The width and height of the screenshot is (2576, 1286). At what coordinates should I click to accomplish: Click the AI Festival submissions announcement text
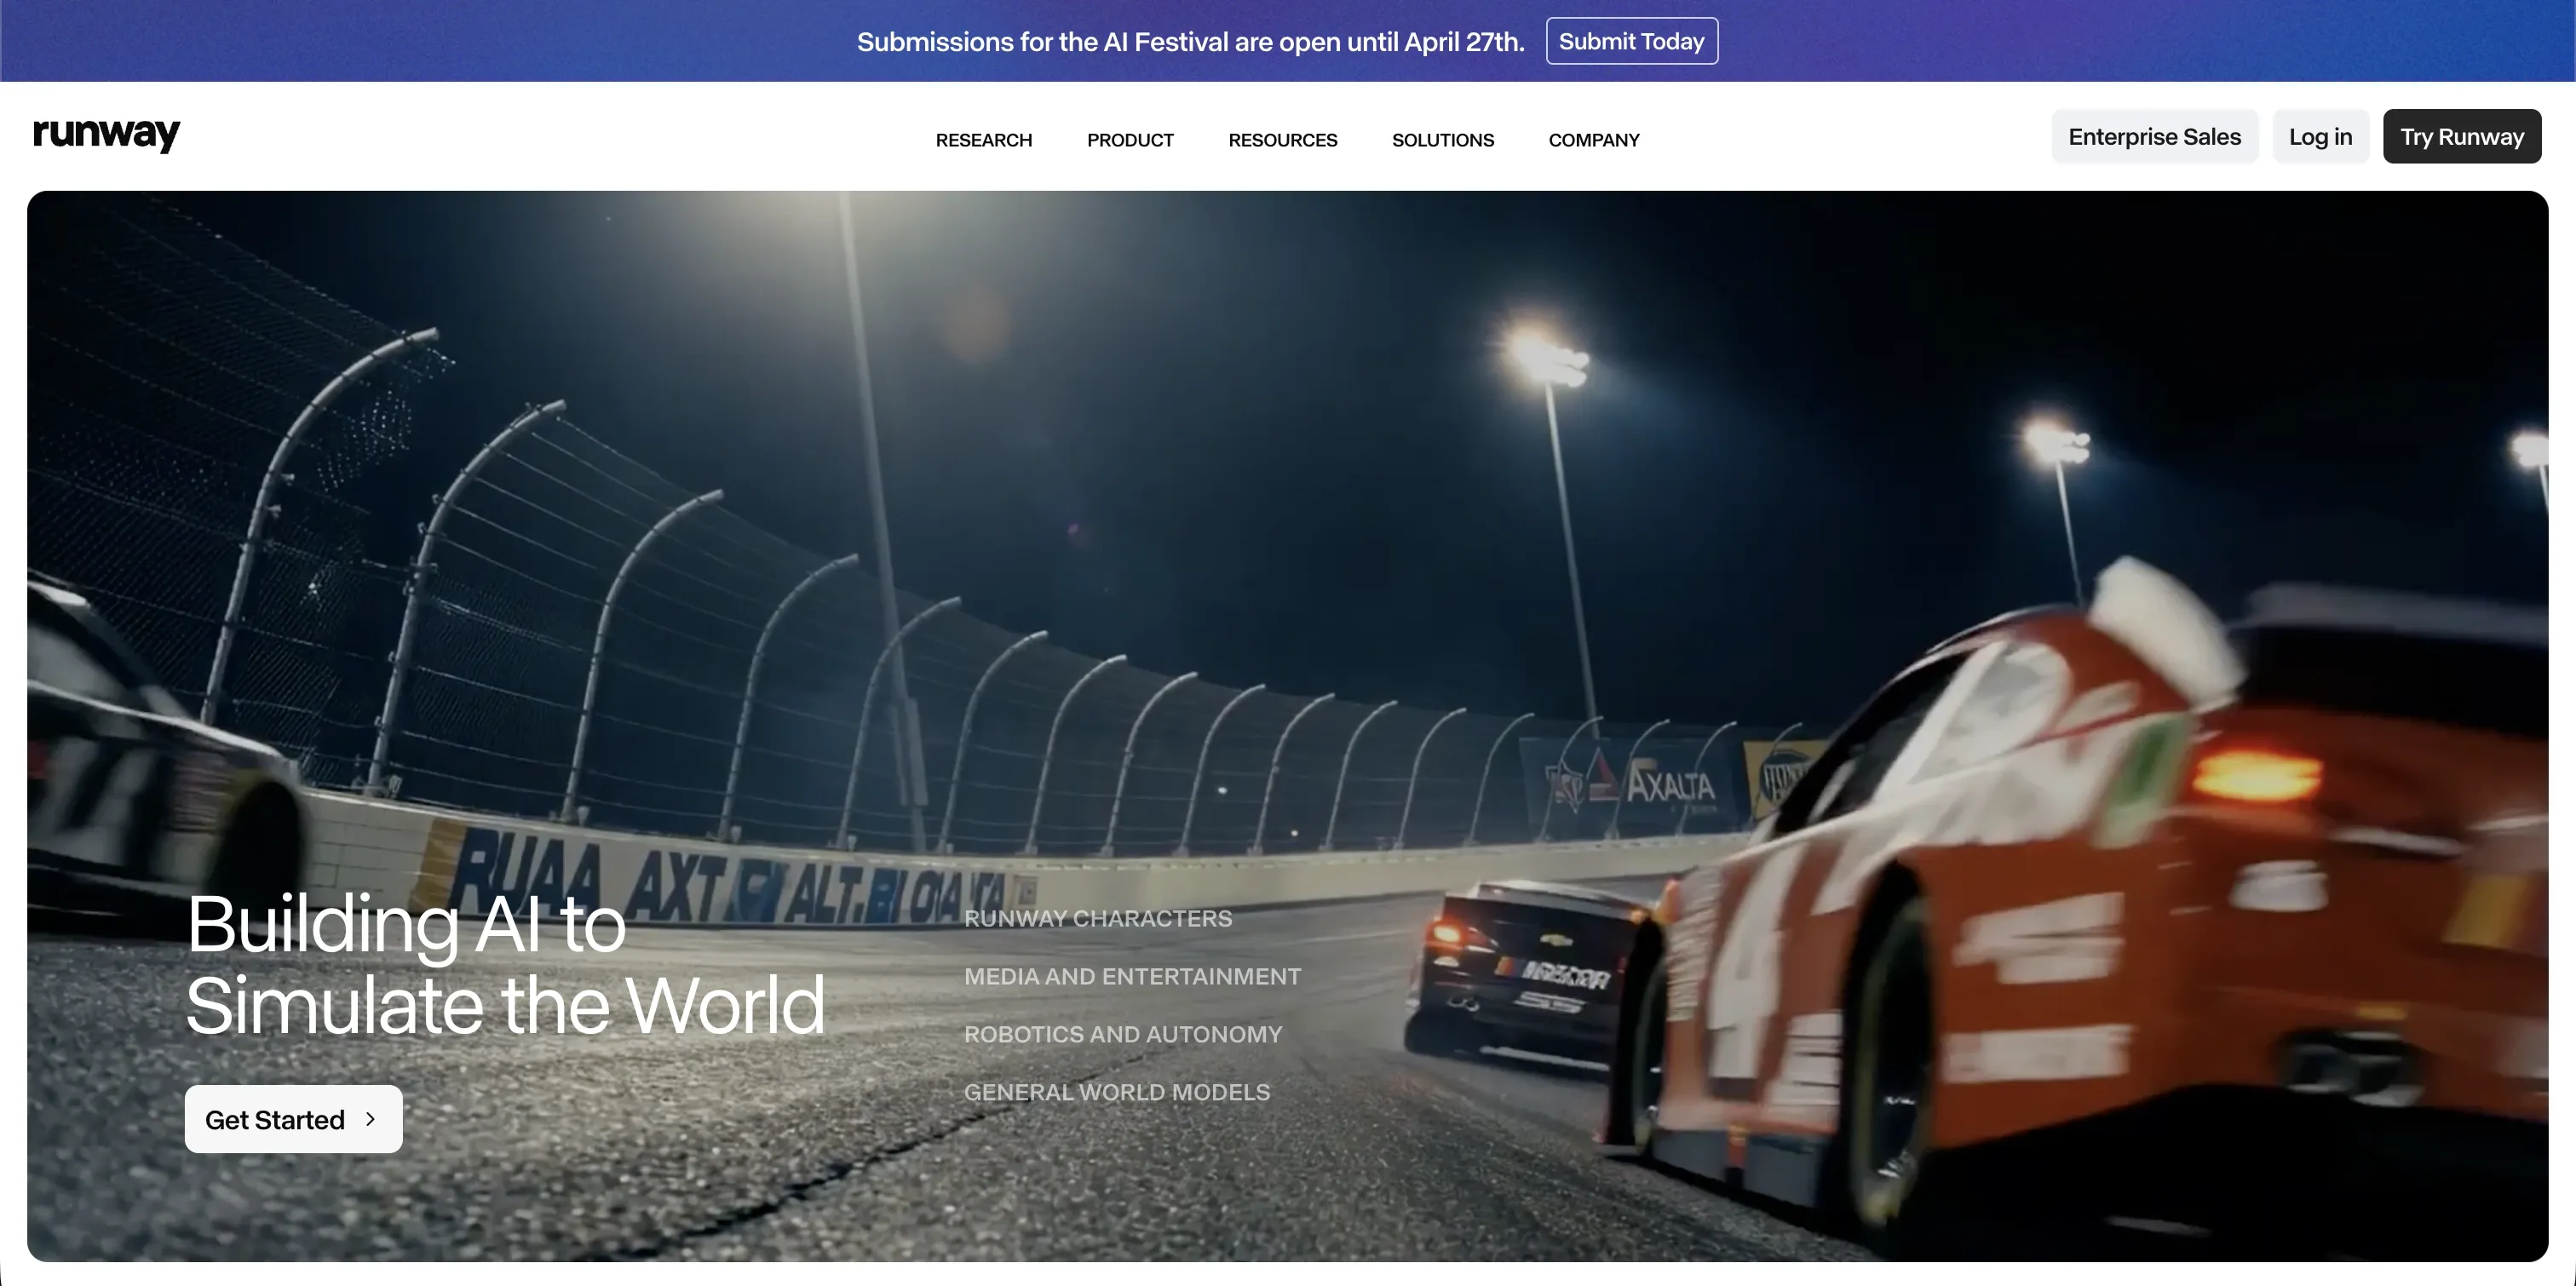coord(1190,42)
